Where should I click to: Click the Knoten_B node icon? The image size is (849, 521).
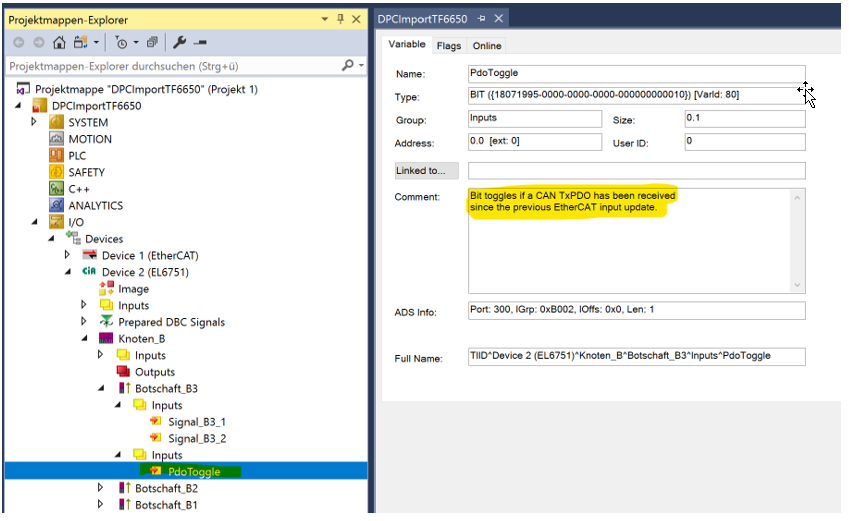(x=106, y=338)
